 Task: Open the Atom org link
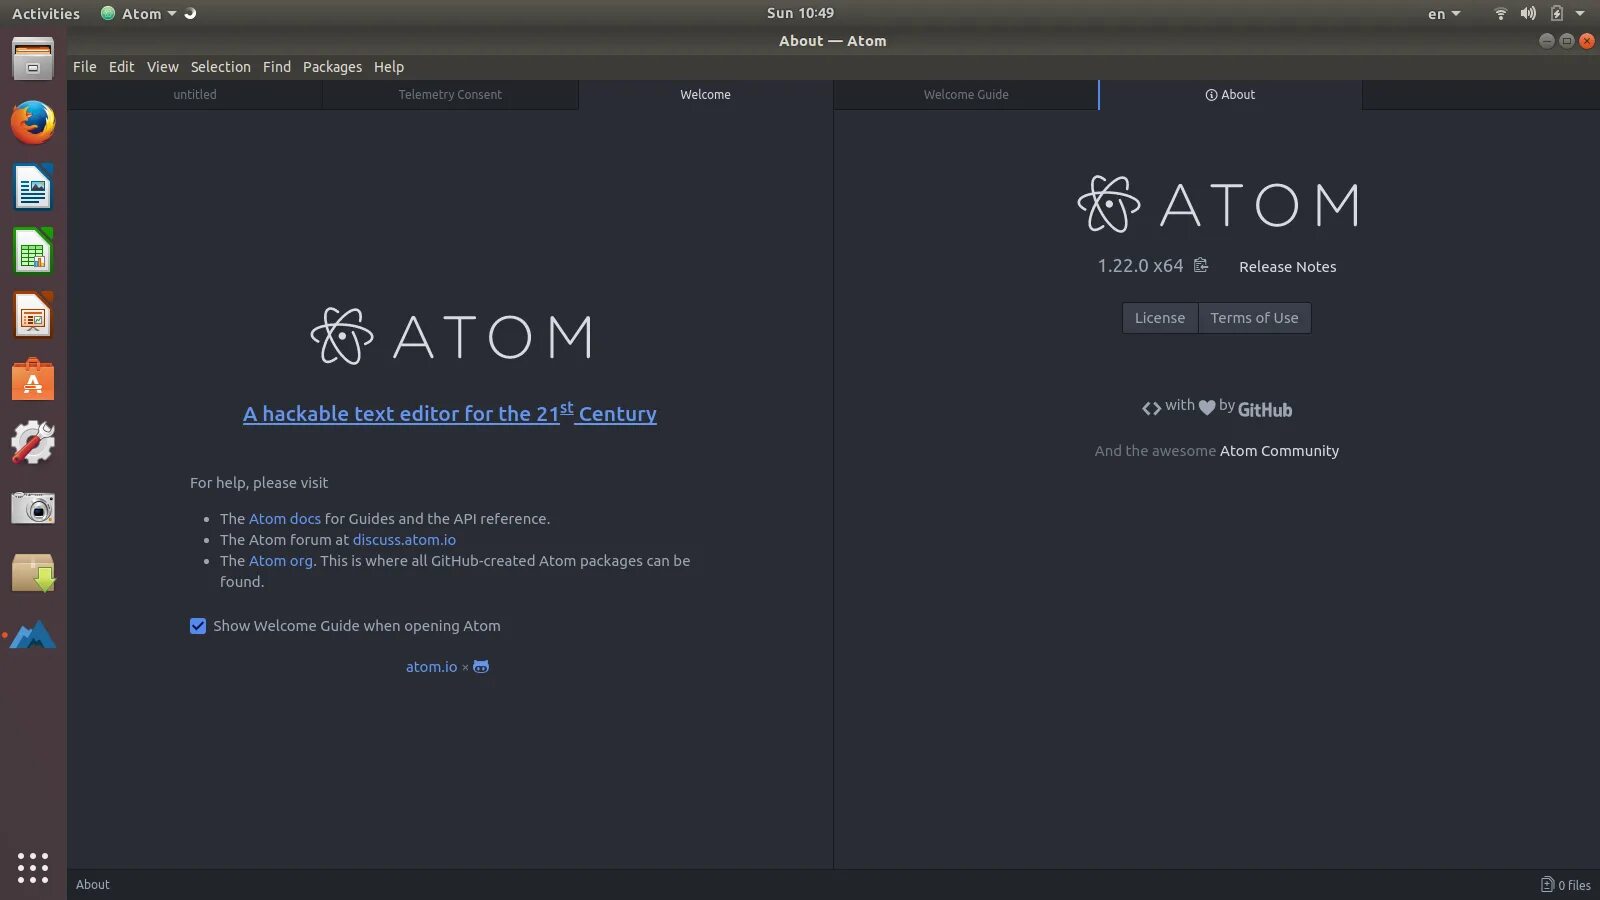click(281, 561)
